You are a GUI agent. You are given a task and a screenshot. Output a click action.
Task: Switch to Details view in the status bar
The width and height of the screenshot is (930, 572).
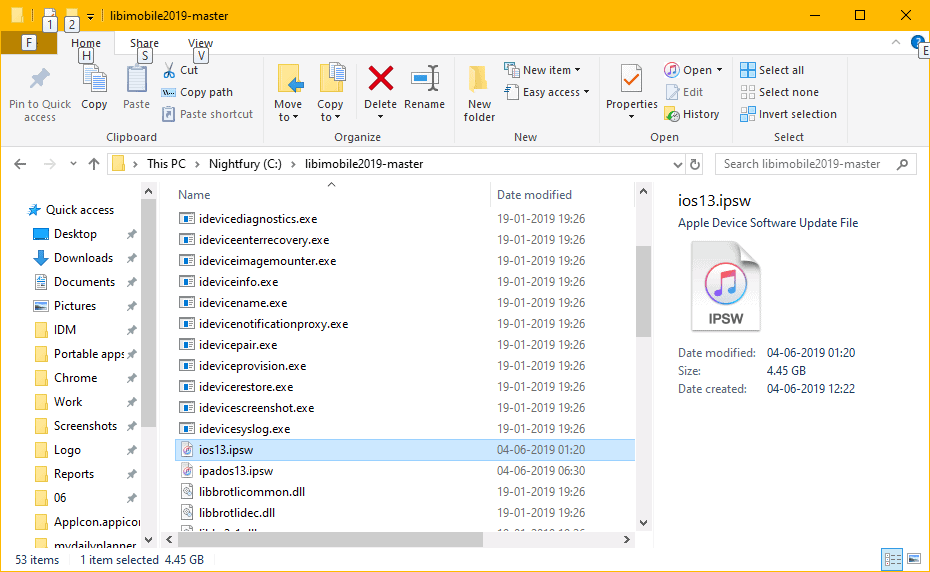892,559
